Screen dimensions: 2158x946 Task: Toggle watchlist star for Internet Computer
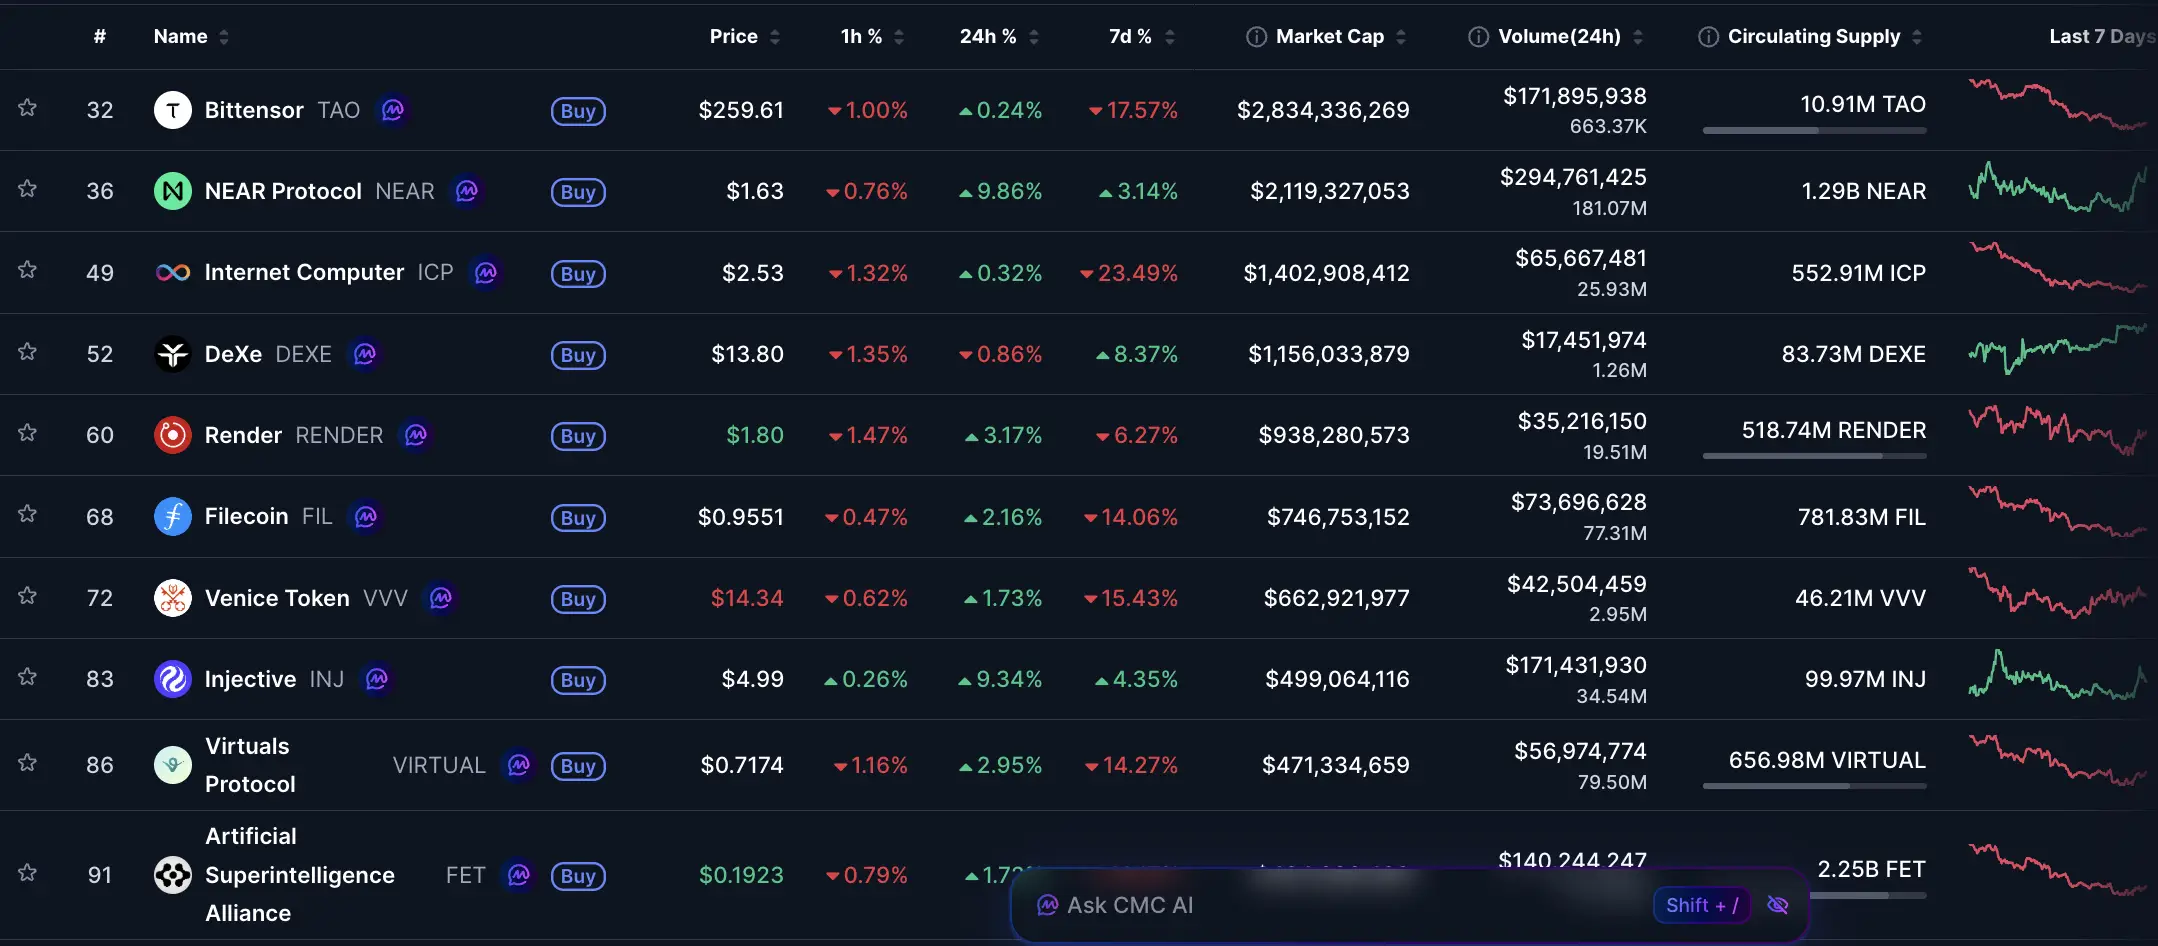(28, 270)
